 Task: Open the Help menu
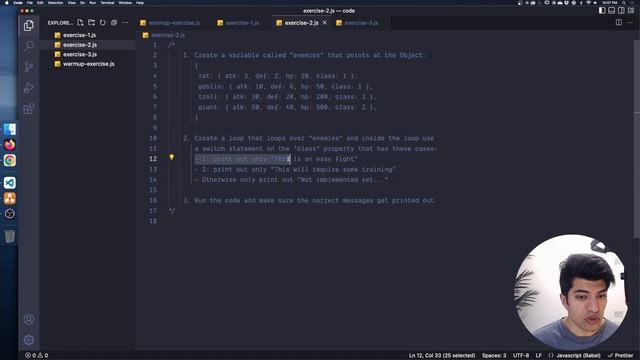(140, 2)
